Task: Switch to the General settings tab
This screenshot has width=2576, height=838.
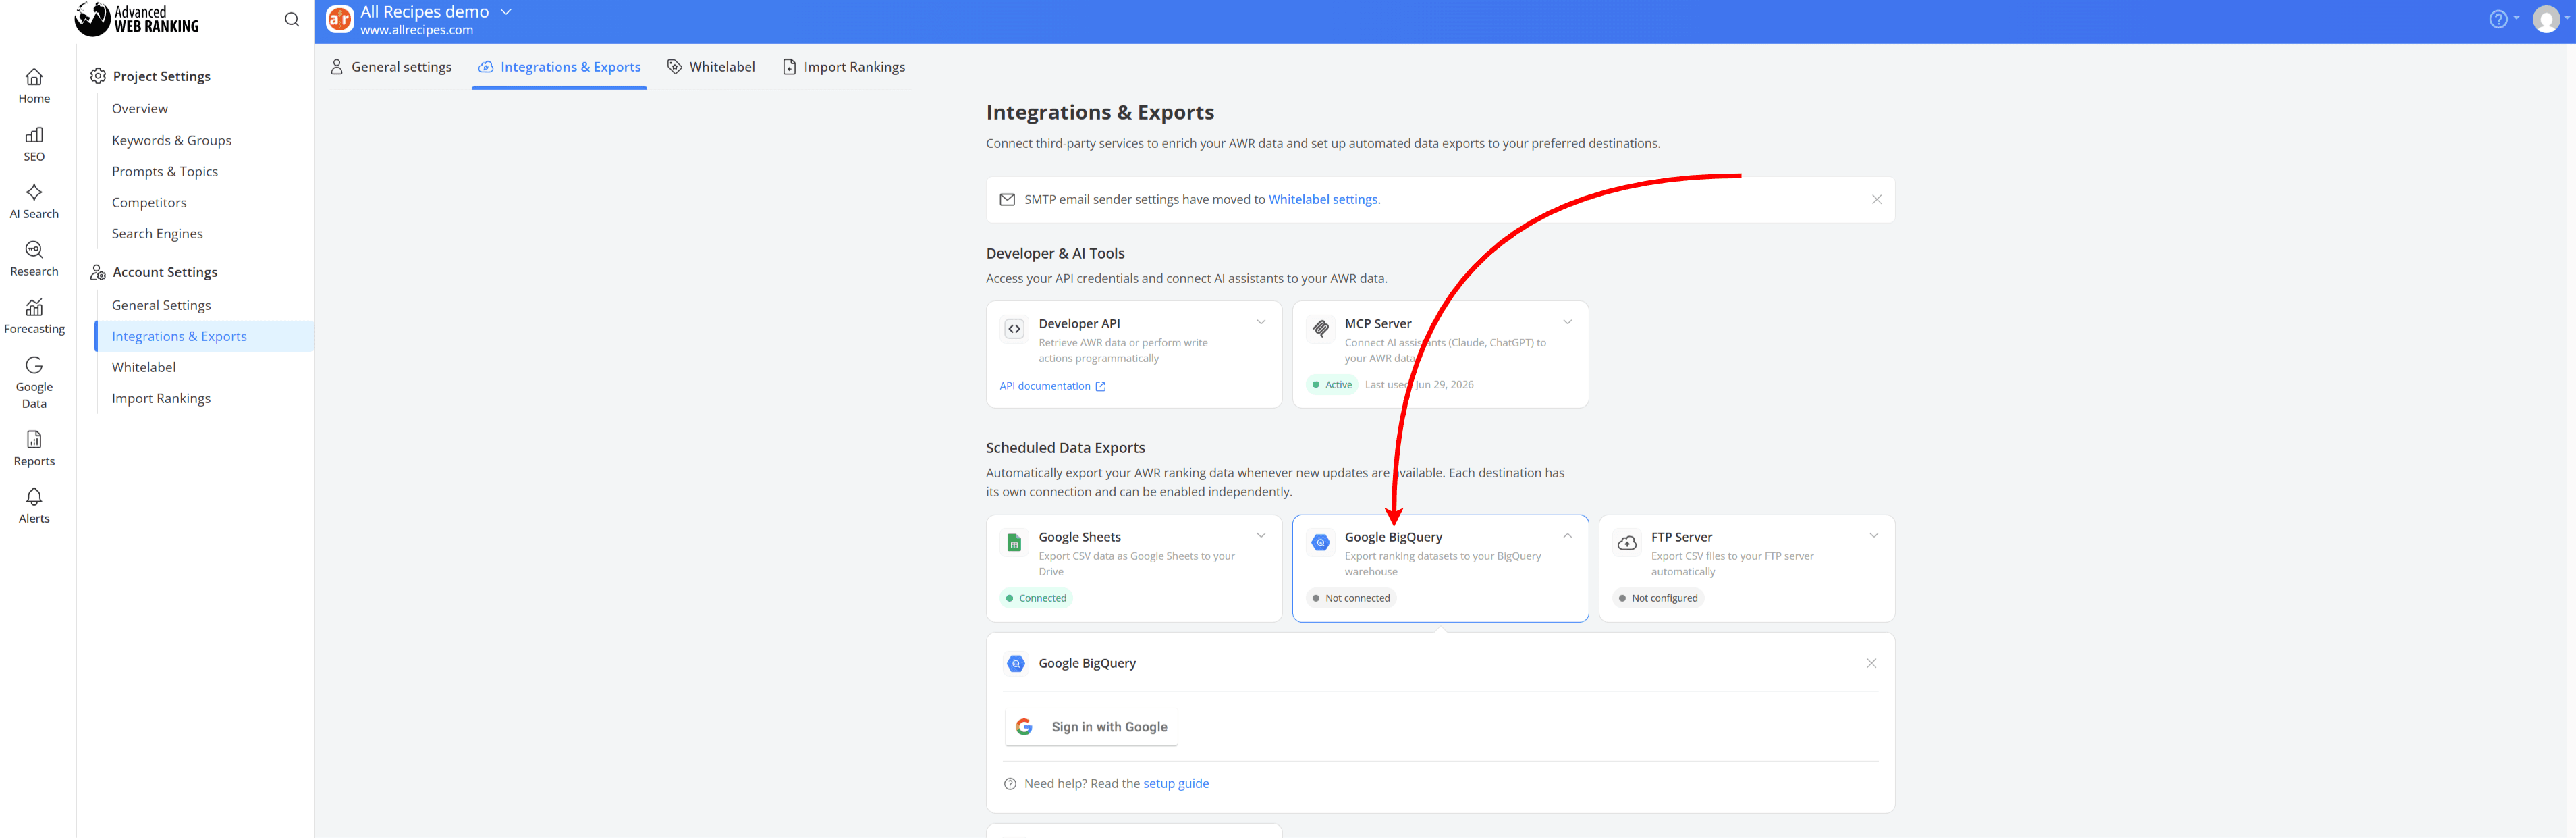Action: coord(391,67)
